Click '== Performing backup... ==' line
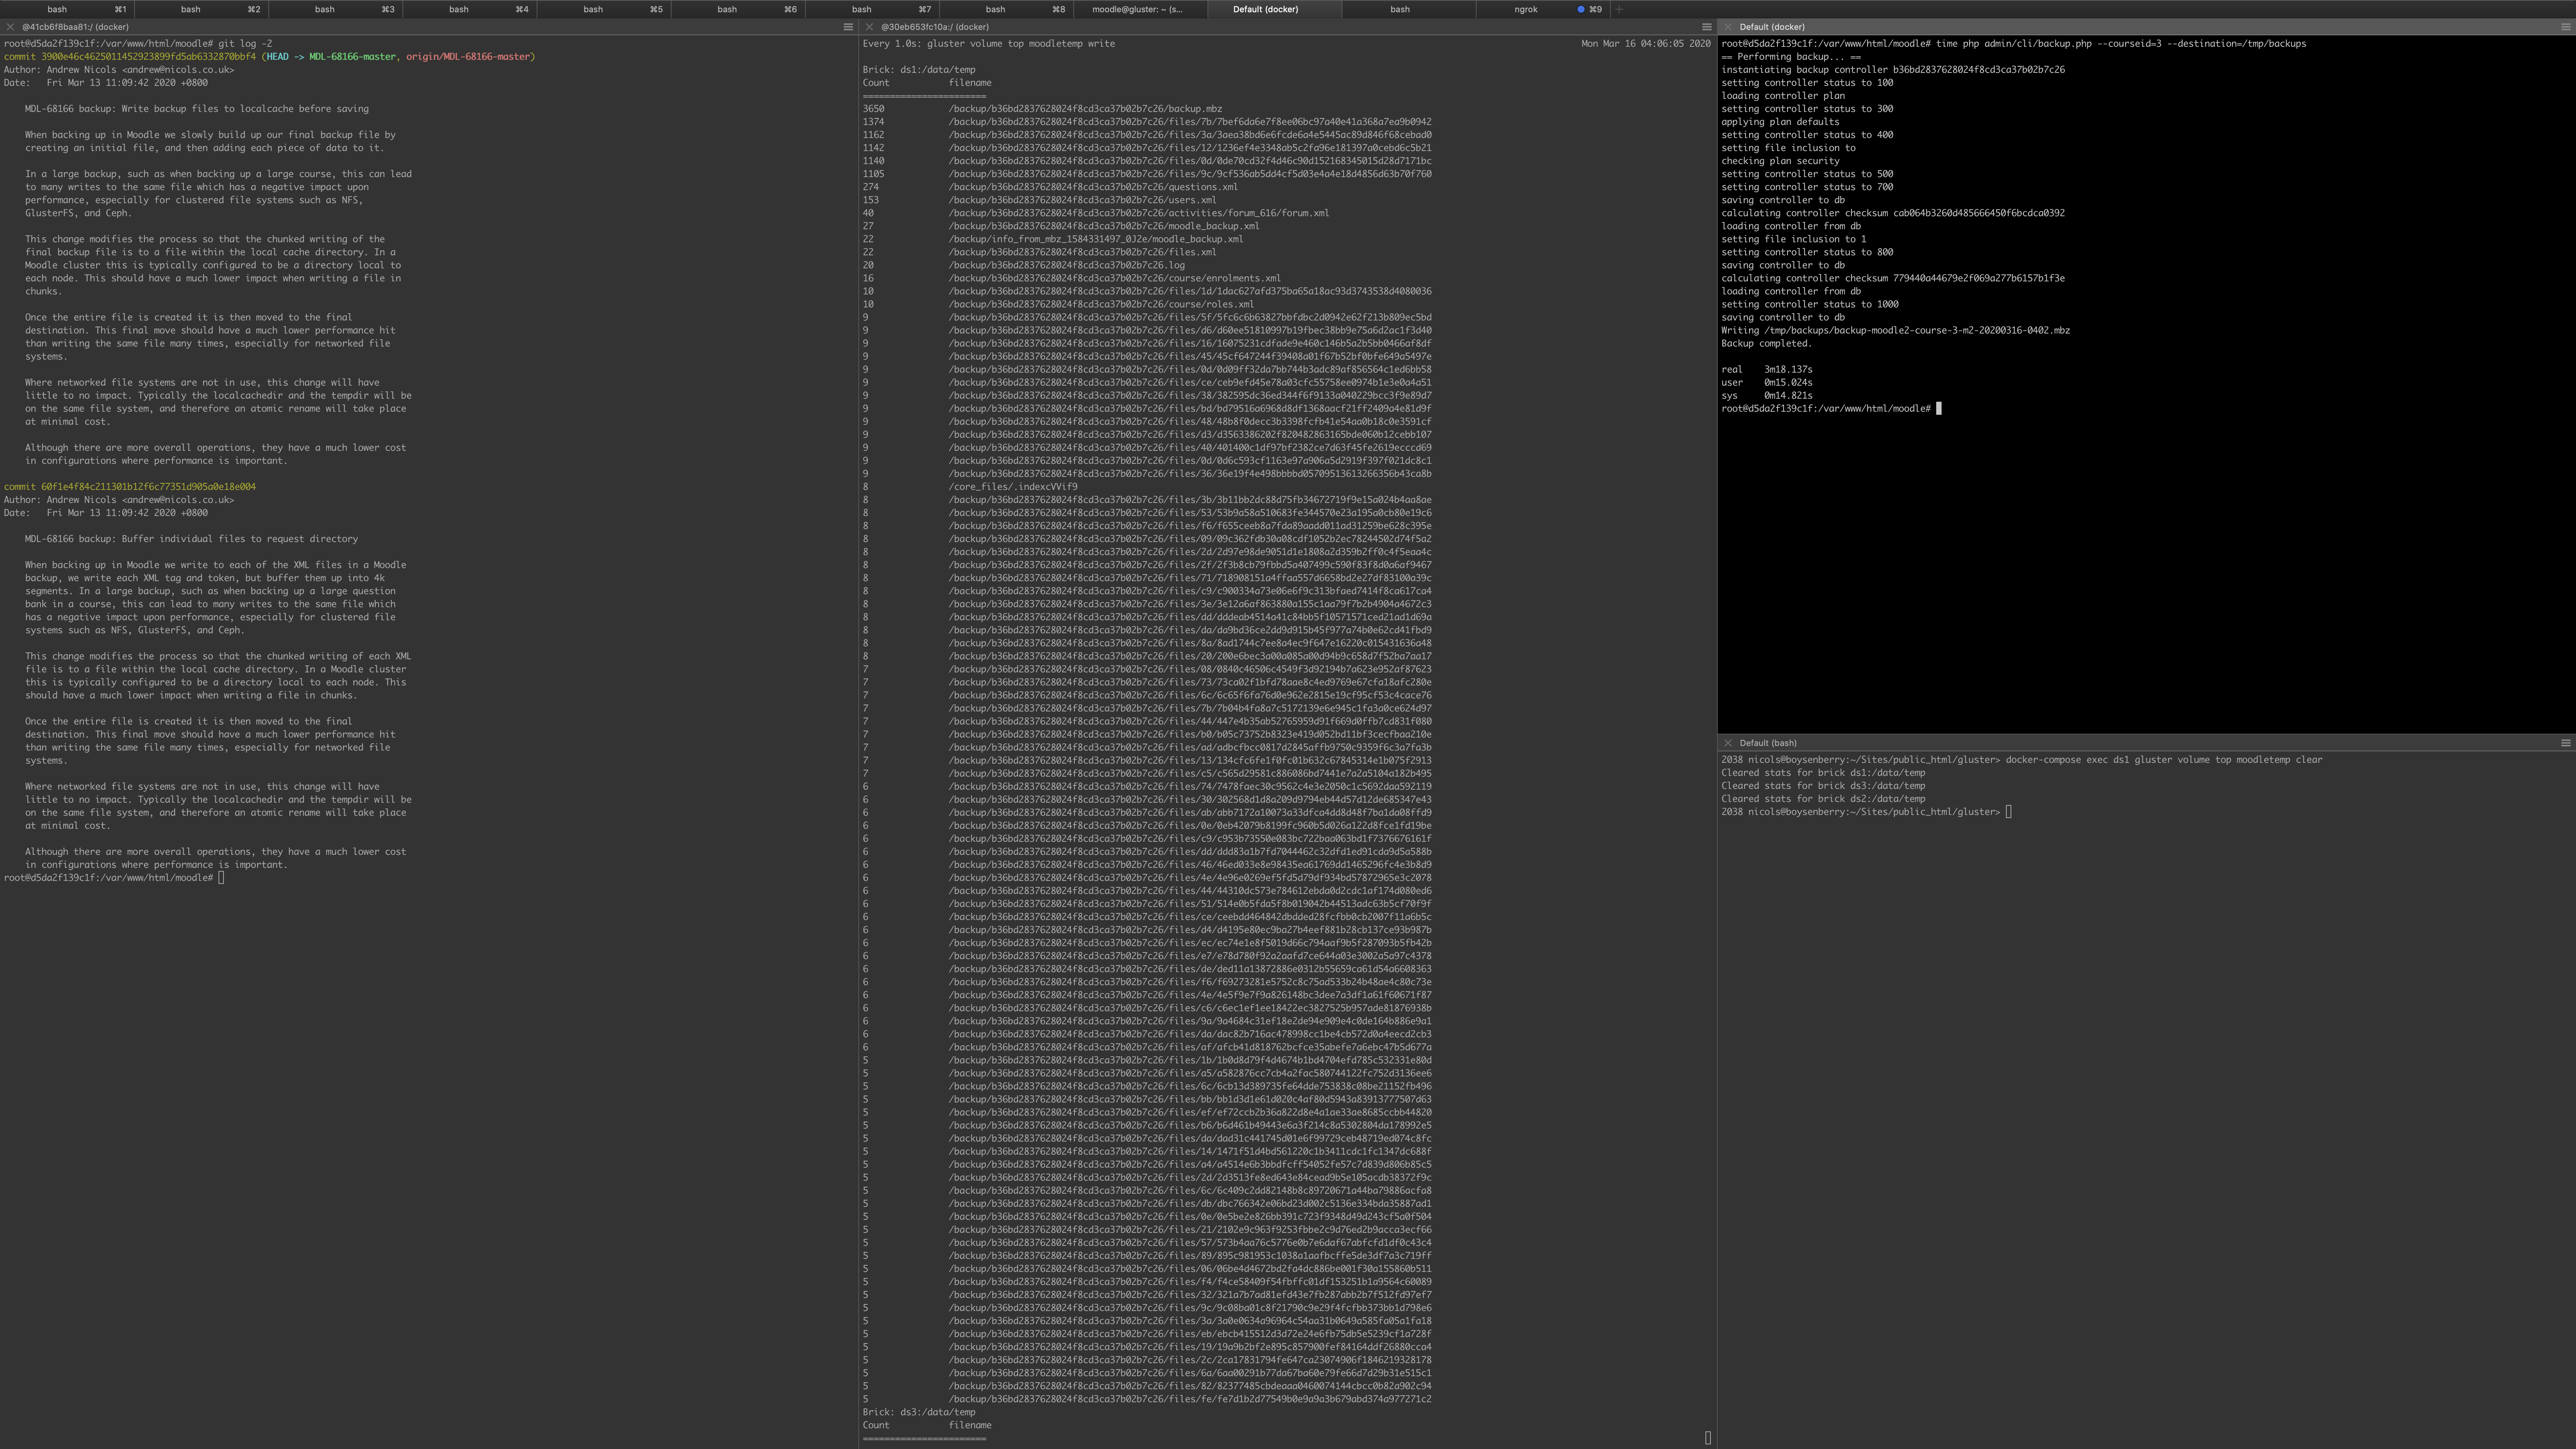Screen dimensions: 2576x1449 tap(1791, 57)
